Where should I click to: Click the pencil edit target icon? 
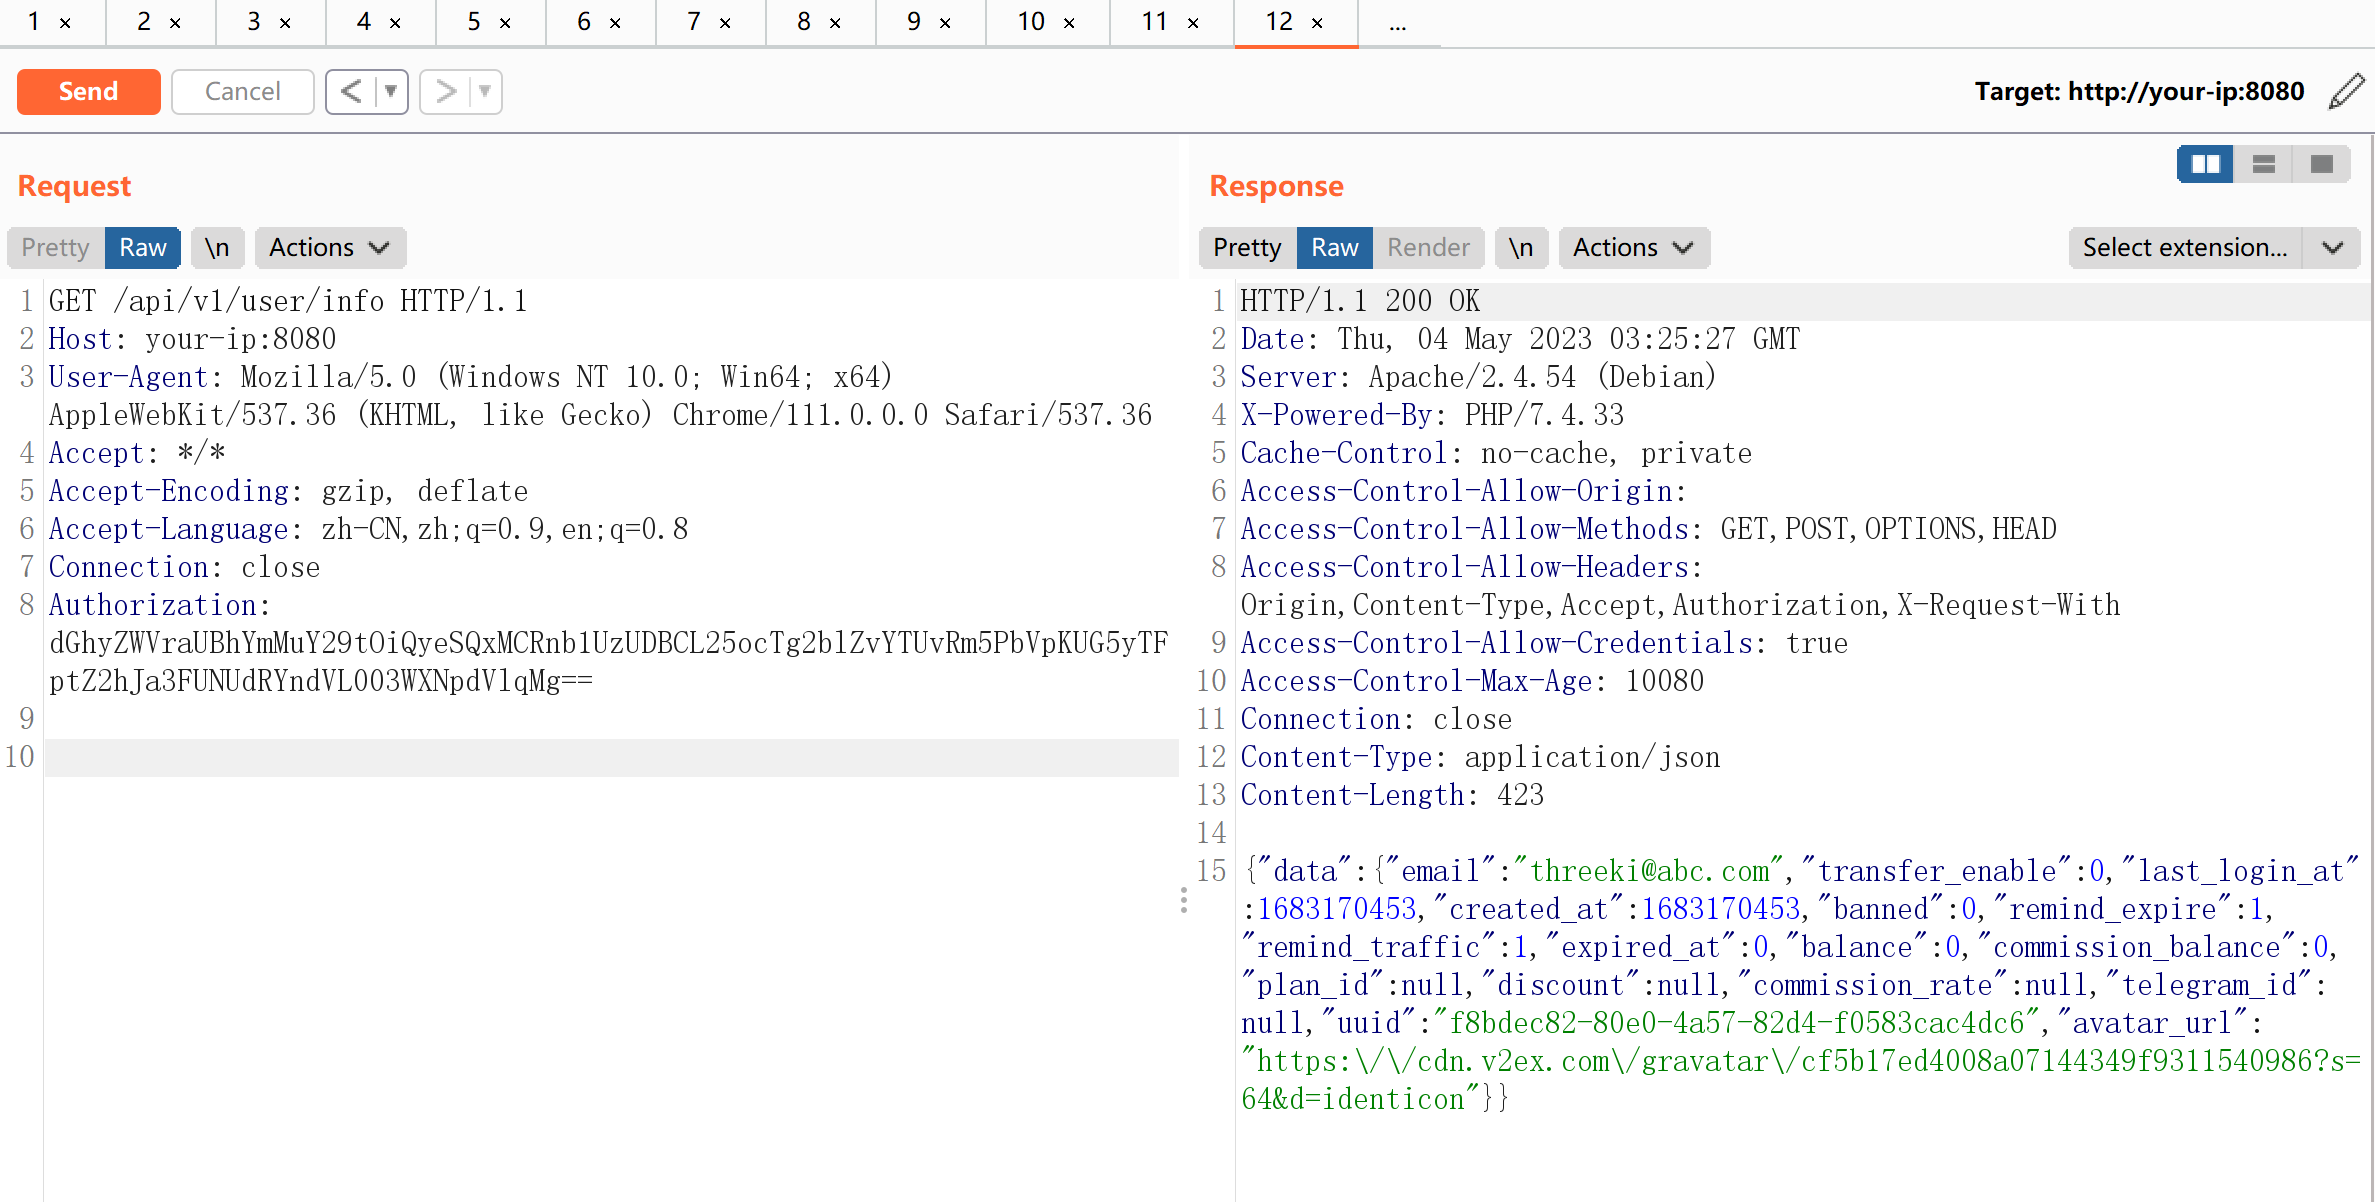[2346, 91]
